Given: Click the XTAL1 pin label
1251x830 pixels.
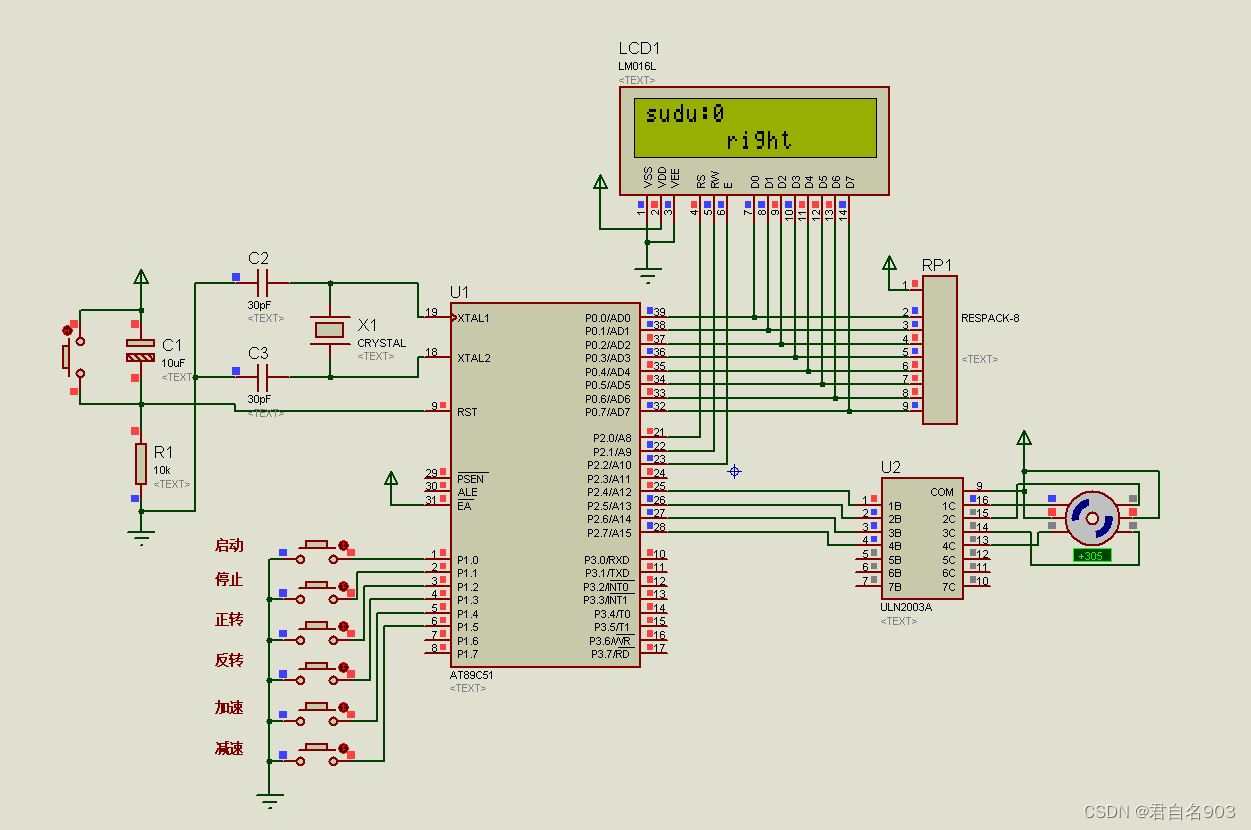Looking at the screenshot, I should click(x=474, y=318).
